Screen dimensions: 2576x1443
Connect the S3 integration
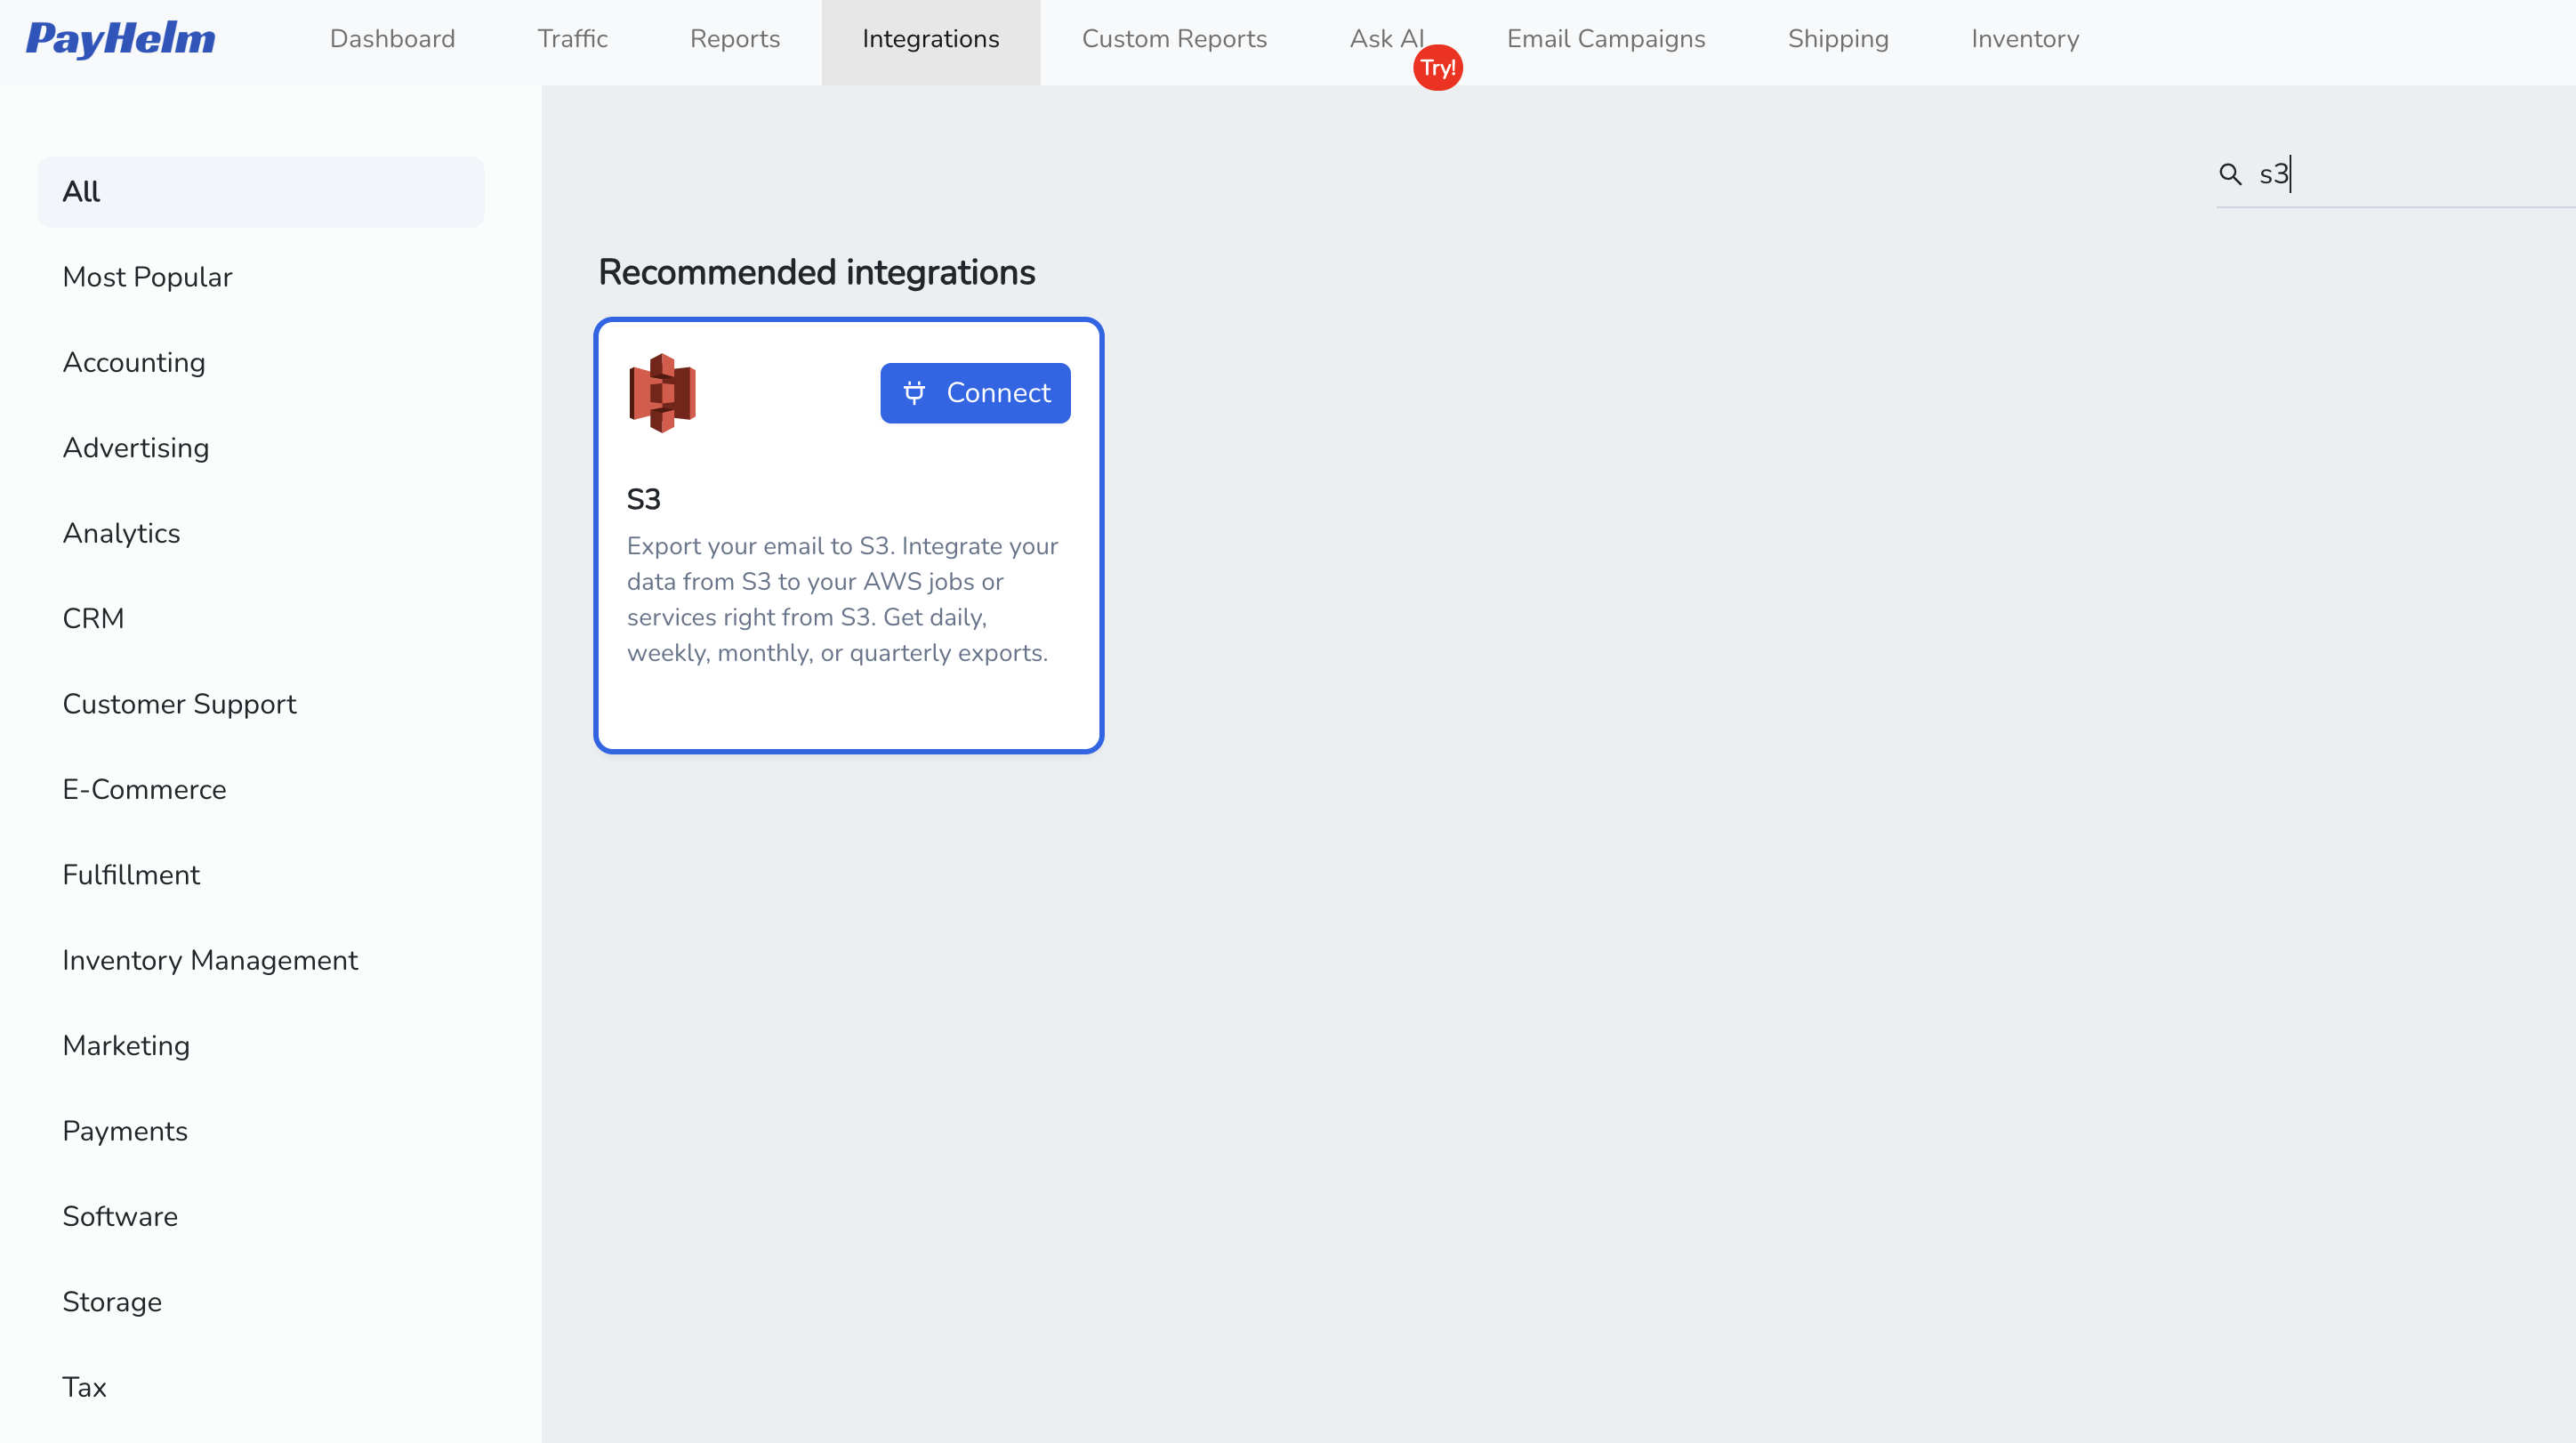click(x=975, y=392)
